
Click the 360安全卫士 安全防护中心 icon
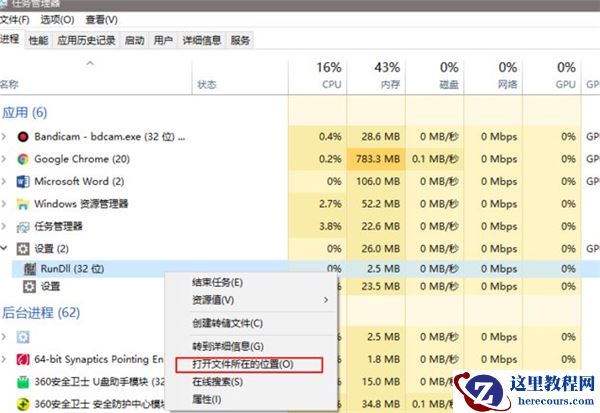coord(23,404)
